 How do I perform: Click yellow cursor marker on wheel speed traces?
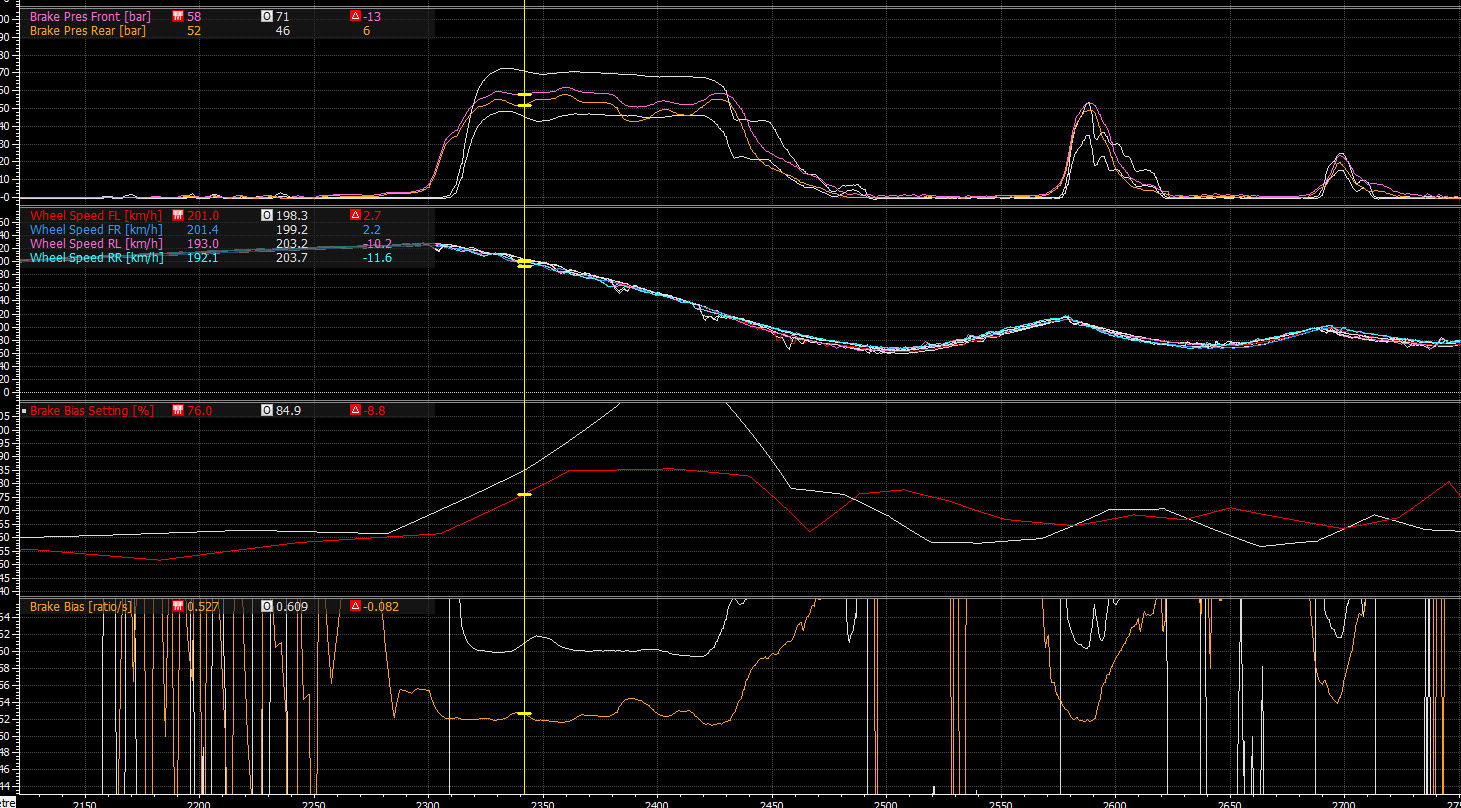tap(525, 263)
